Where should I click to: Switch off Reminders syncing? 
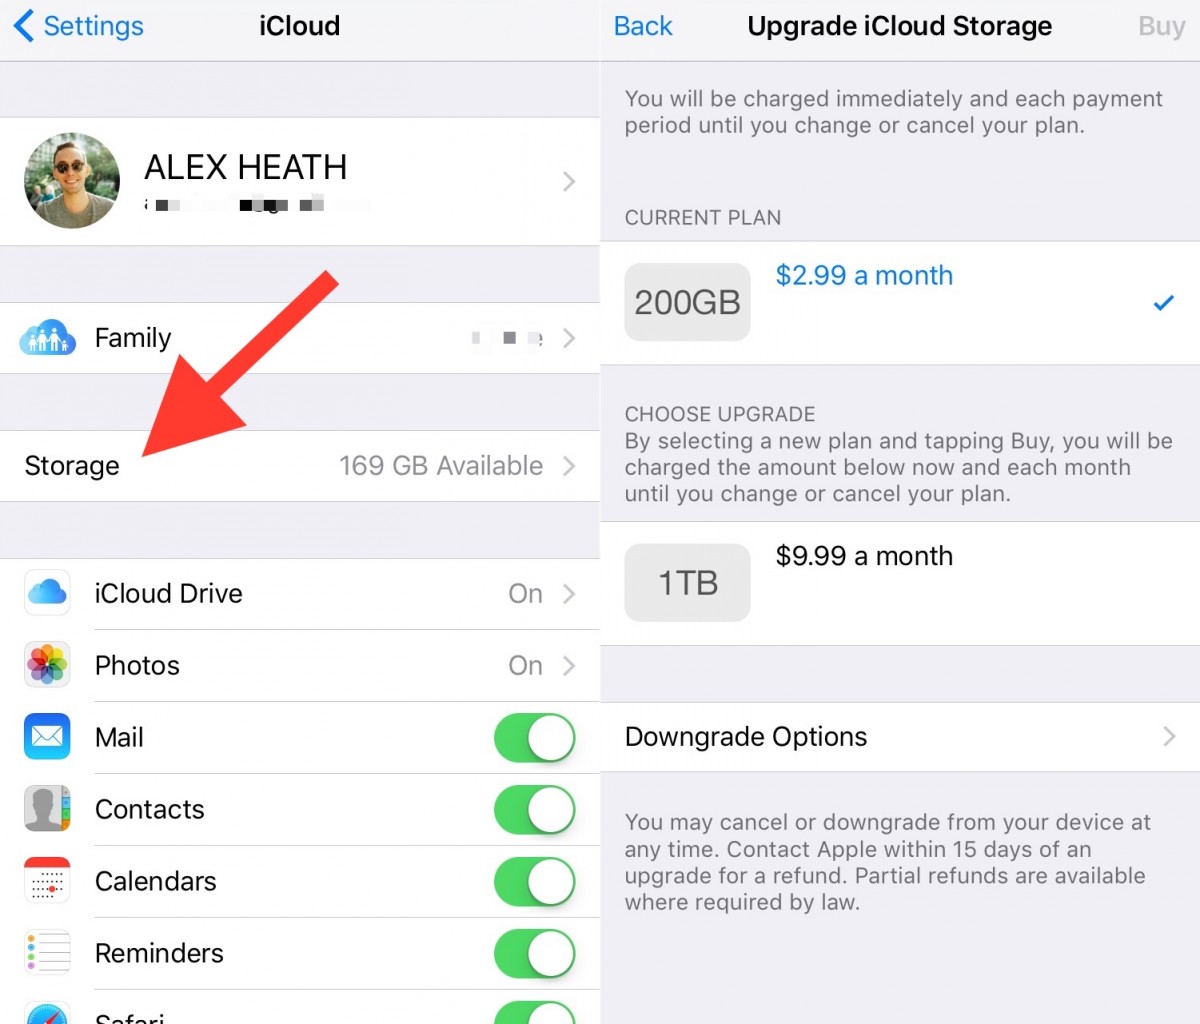(x=535, y=954)
